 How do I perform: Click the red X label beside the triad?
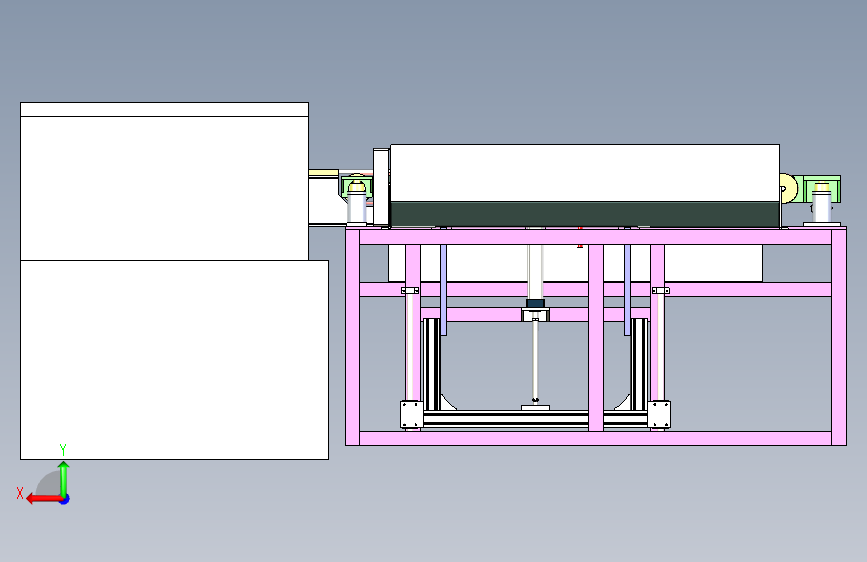point(20,493)
